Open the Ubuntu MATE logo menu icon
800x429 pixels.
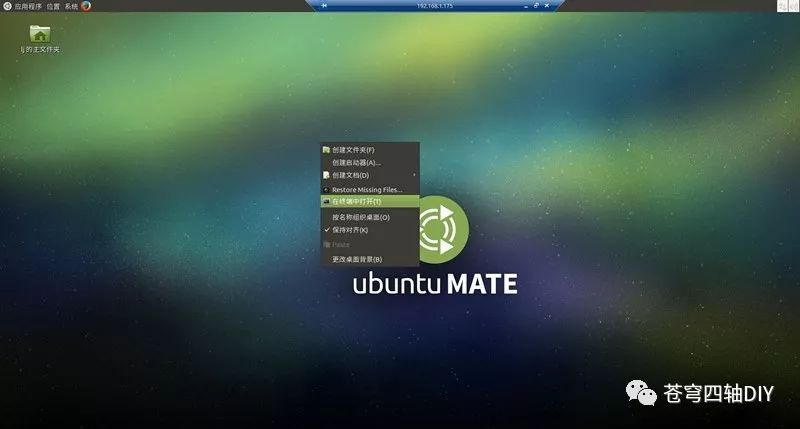click(7, 6)
